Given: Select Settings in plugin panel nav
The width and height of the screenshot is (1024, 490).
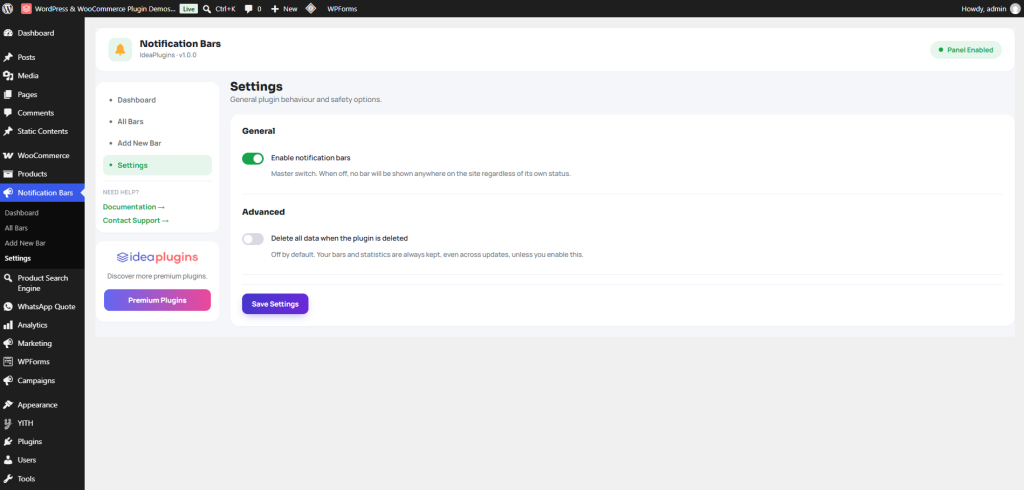Looking at the screenshot, I should (157, 165).
